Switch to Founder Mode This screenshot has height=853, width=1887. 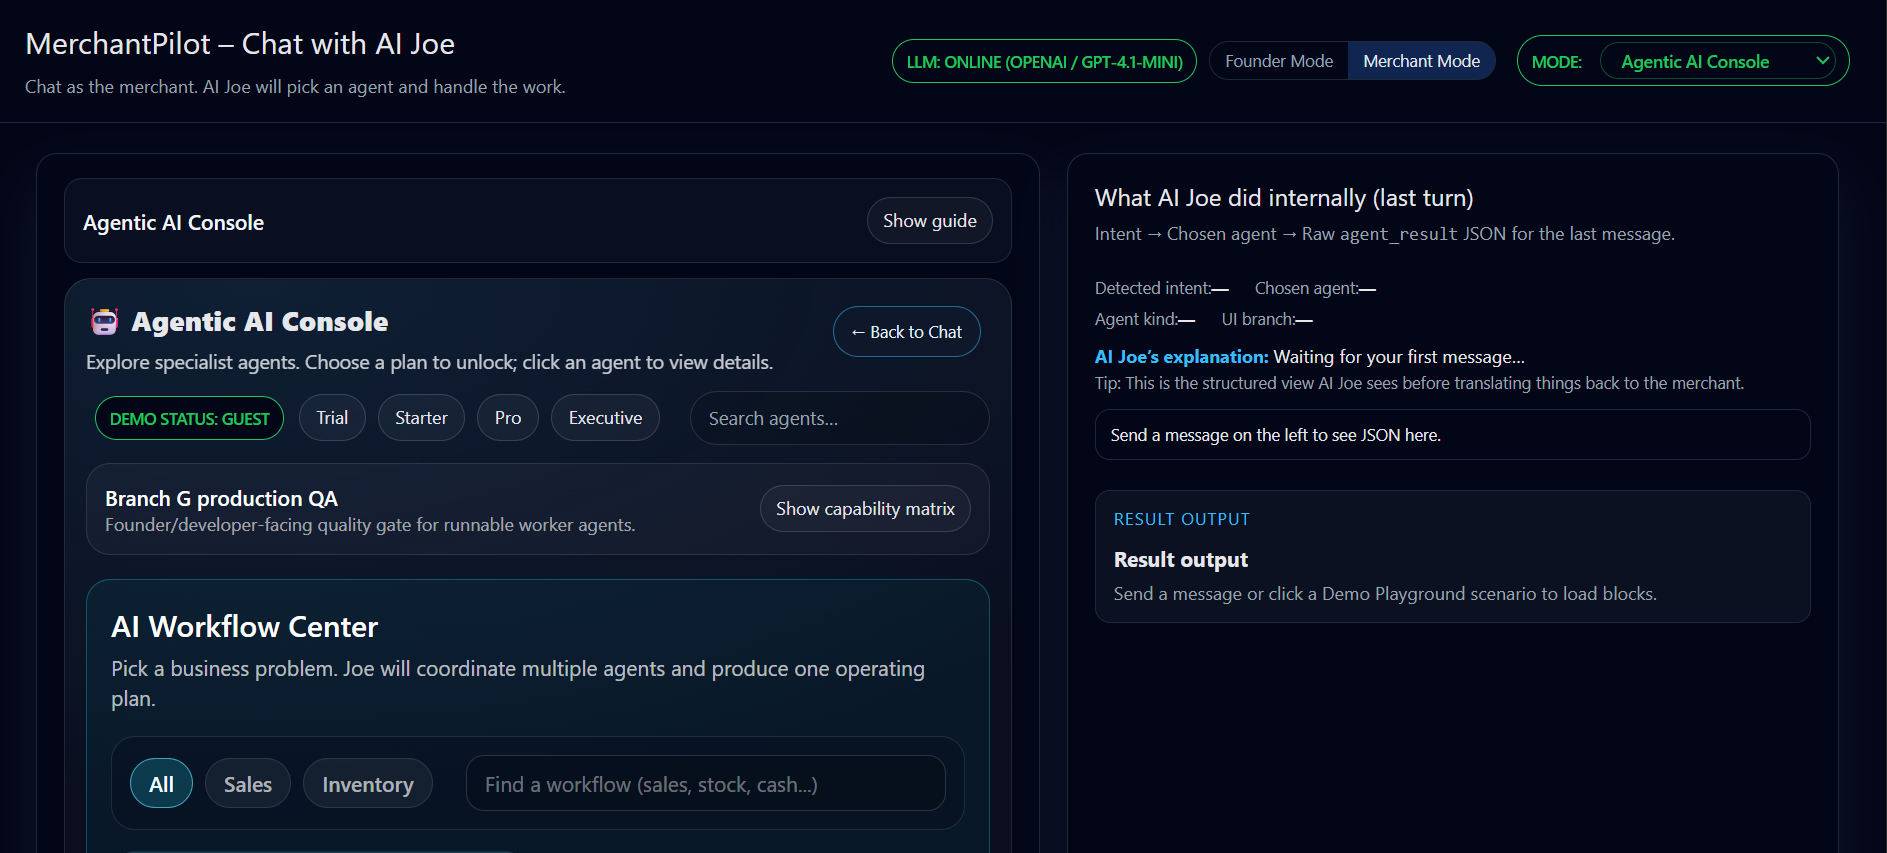click(1279, 61)
